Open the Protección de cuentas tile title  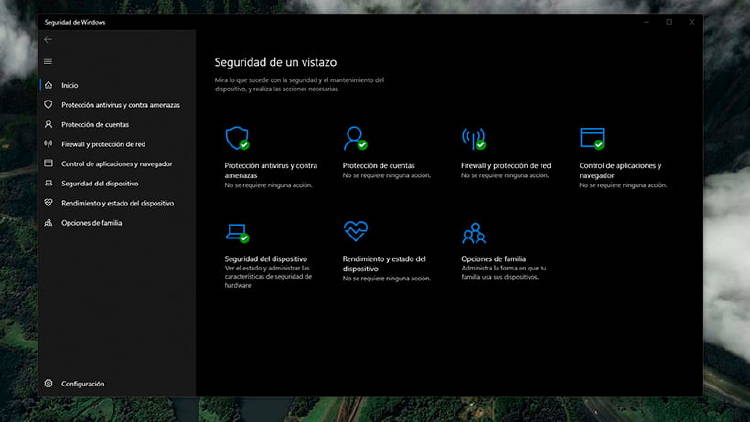[378, 166]
